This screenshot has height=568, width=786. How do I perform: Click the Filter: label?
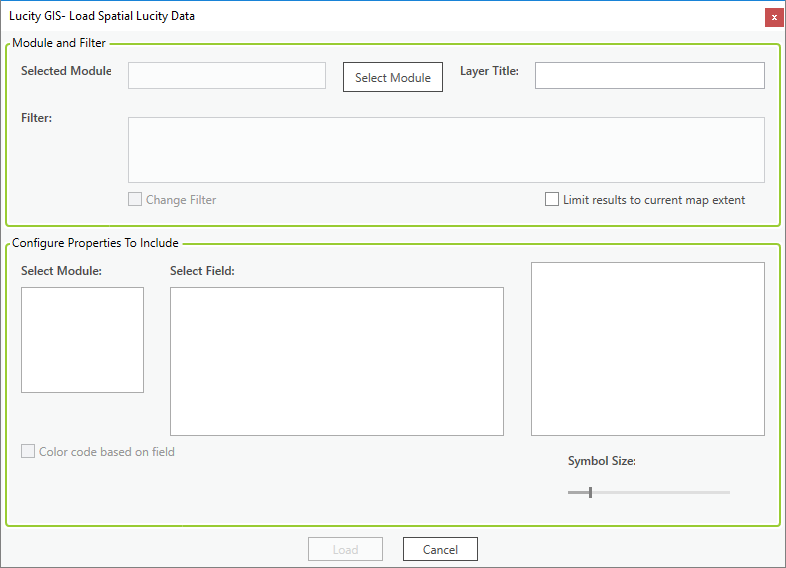pyautogui.click(x=37, y=118)
